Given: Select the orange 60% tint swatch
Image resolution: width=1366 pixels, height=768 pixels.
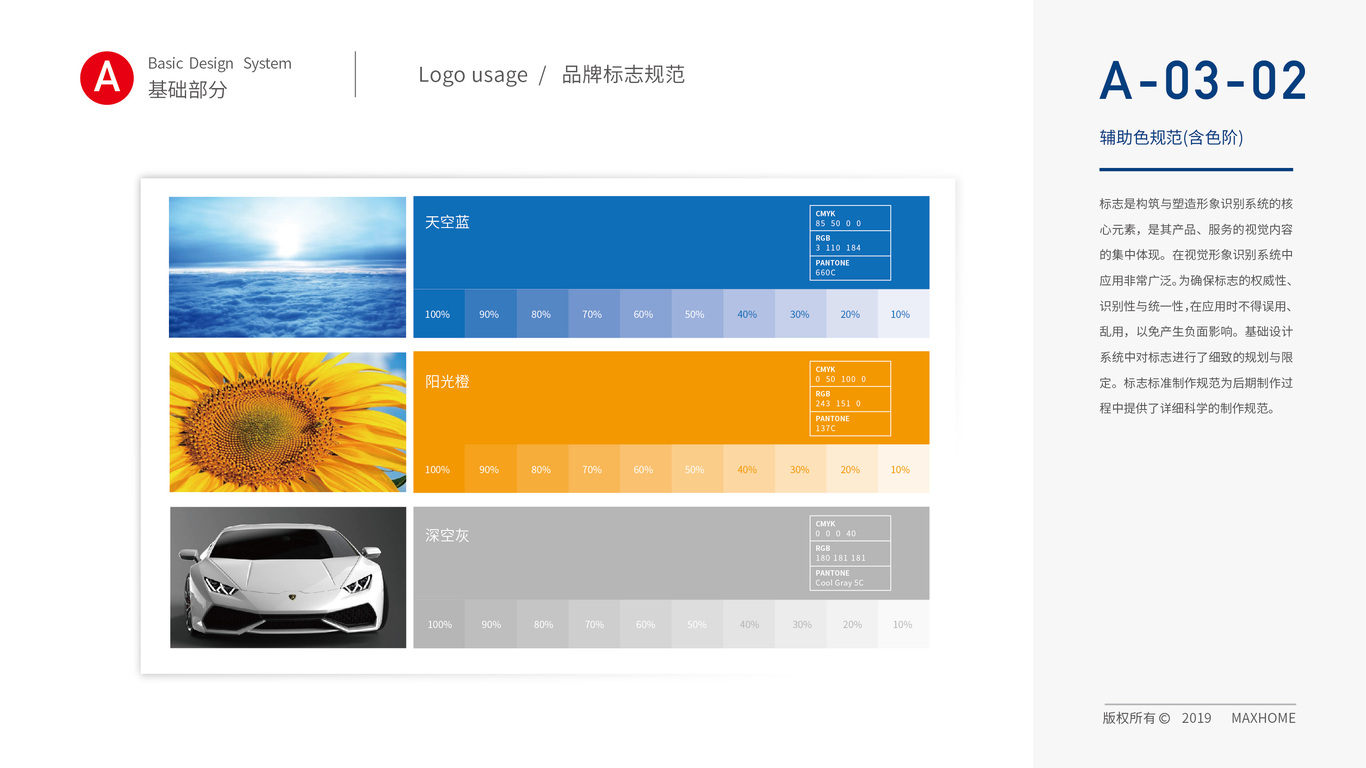Looking at the screenshot, I should [x=645, y=469].
